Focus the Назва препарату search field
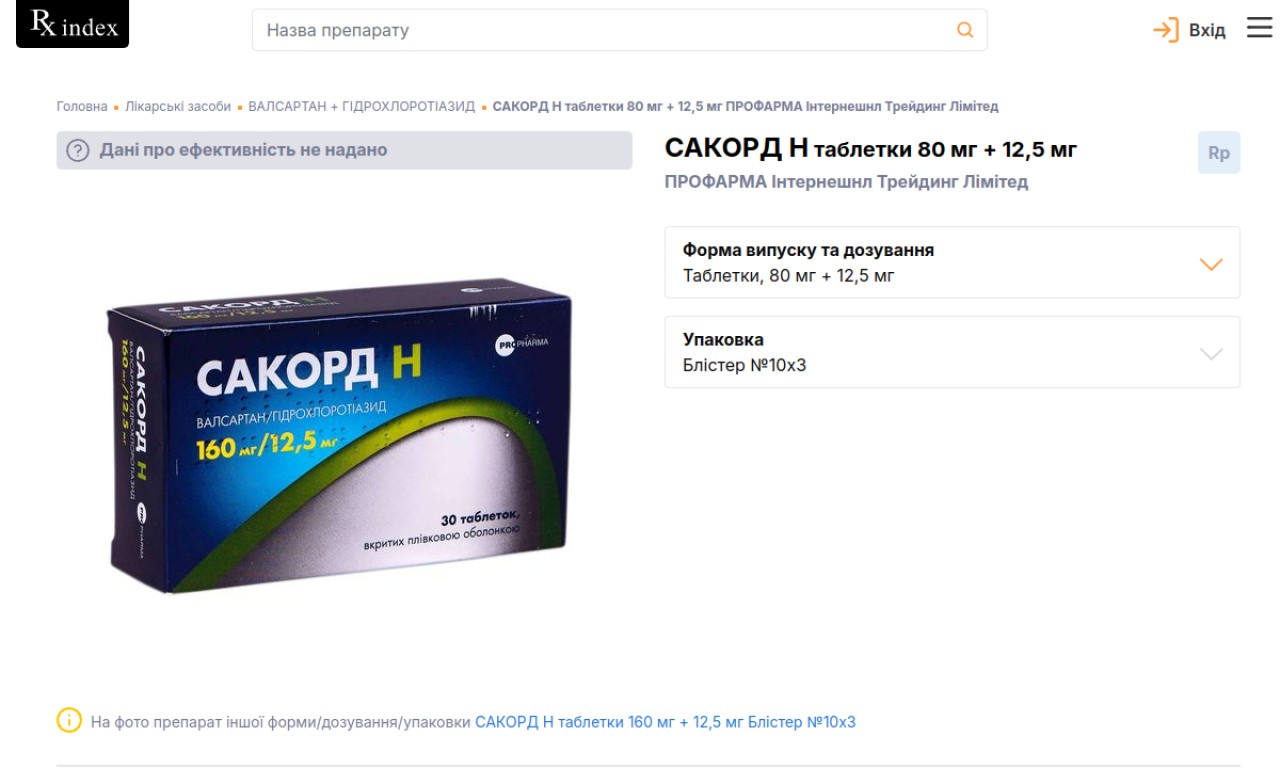Screen dimensions: 1280x768 (x=619, y=30)
